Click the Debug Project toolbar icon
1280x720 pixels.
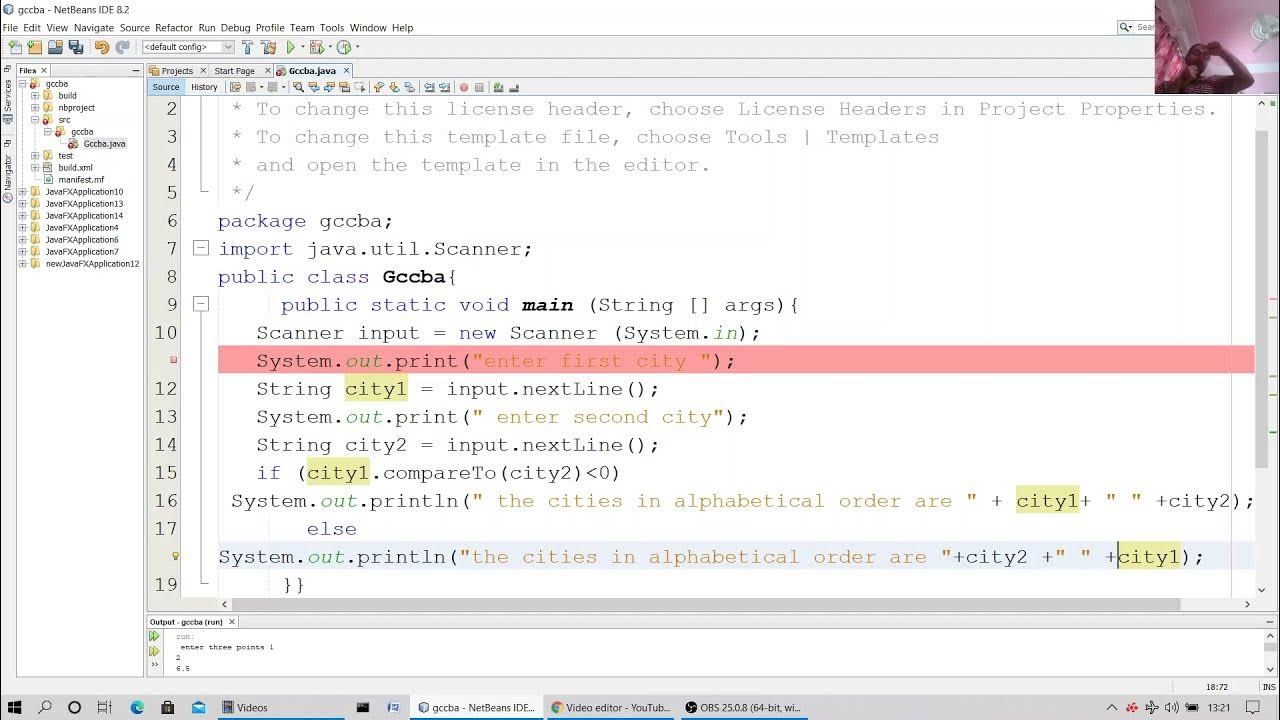coord(317,47)
